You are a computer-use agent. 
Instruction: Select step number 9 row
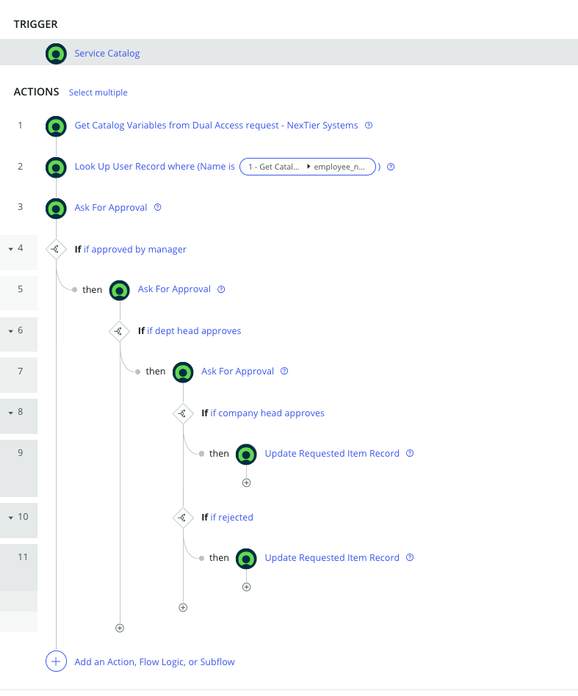[19, 468]
